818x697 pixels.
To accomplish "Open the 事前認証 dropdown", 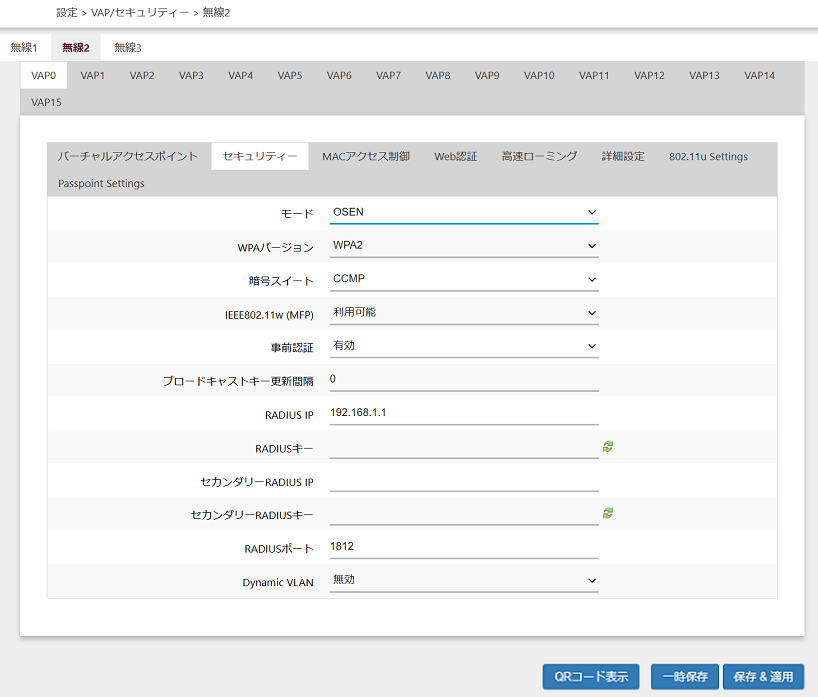I will (x=463, y=346).
